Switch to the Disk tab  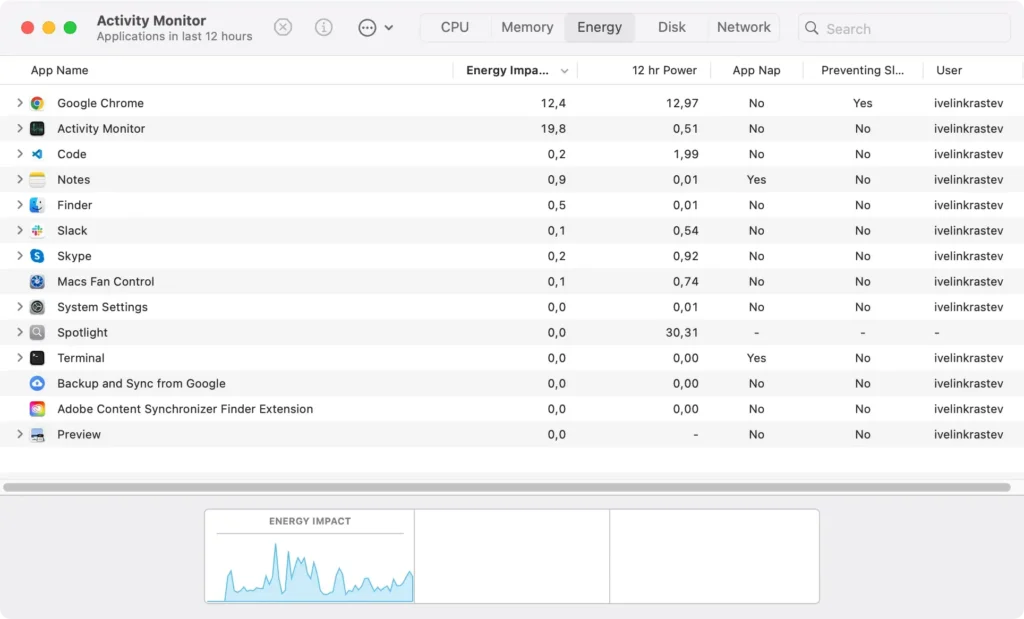pyautogui.click(x=671, y=27)
